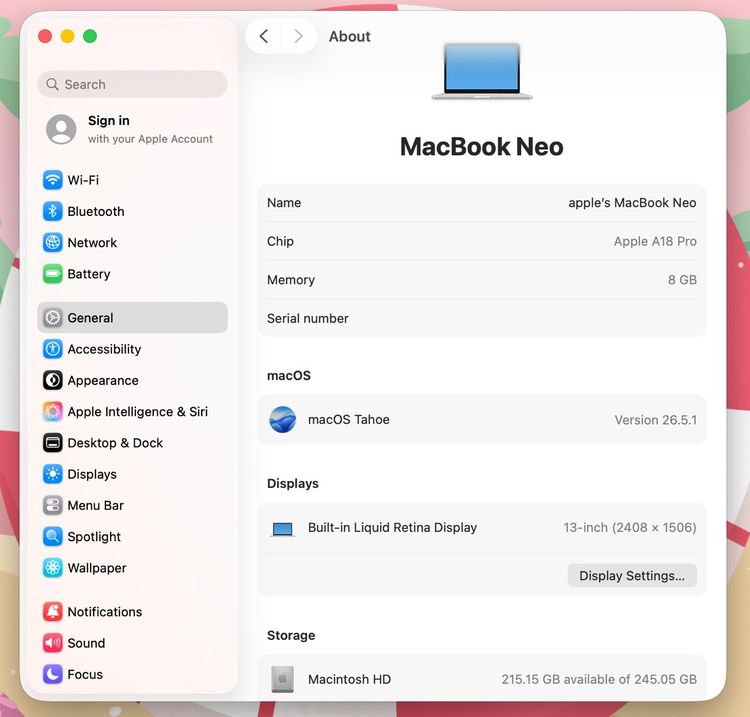
Task: Click the Built-in display laptop icon
Action: tap(283, 529)
